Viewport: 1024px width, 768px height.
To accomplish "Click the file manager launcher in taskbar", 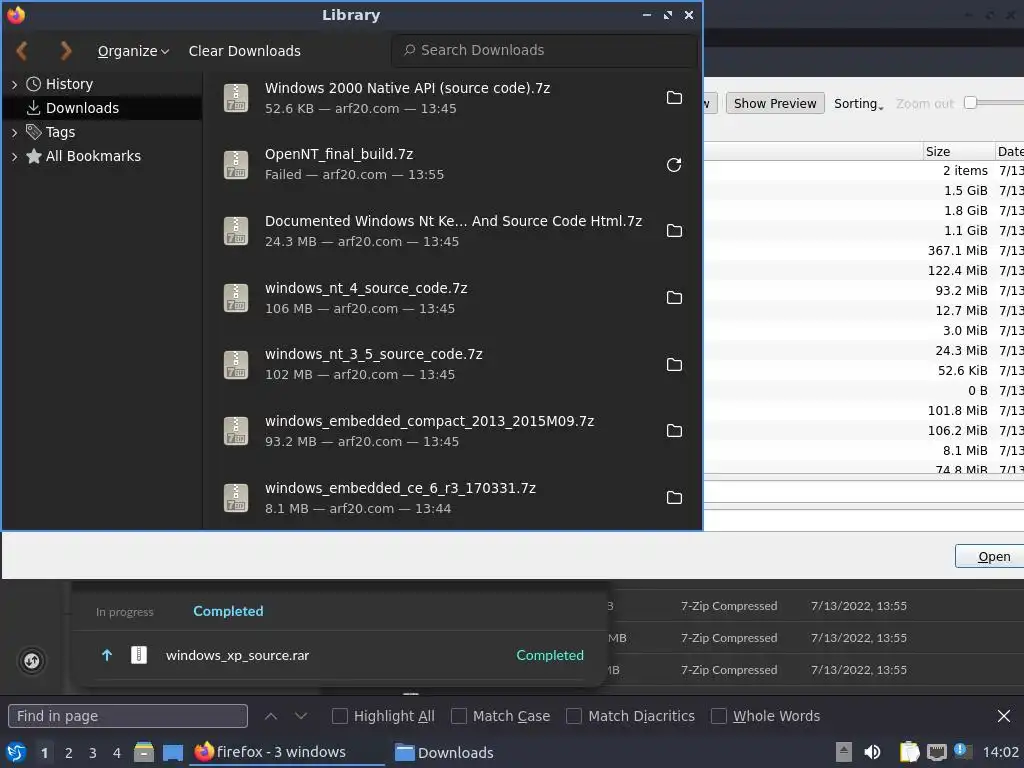I will 144,752.
